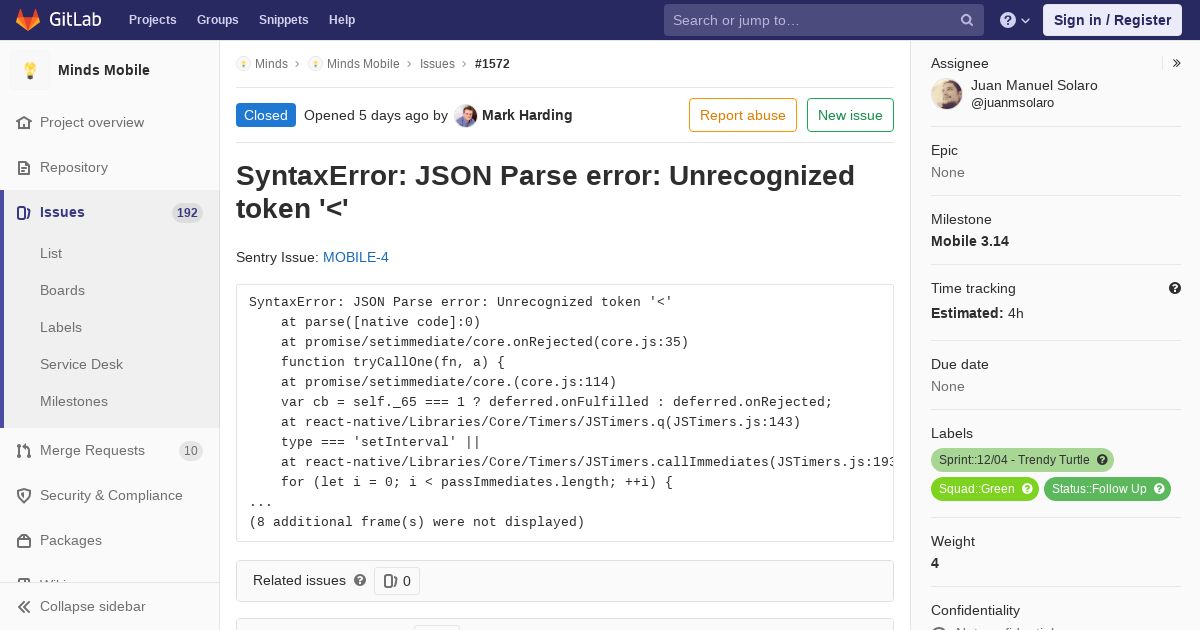Collapse the right sidebar chevron

[1177, 63]
